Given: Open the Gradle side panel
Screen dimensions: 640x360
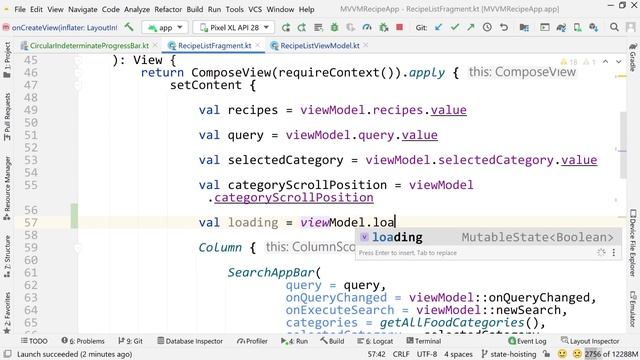Looking at the screenshot, I should tap(632, 58).
